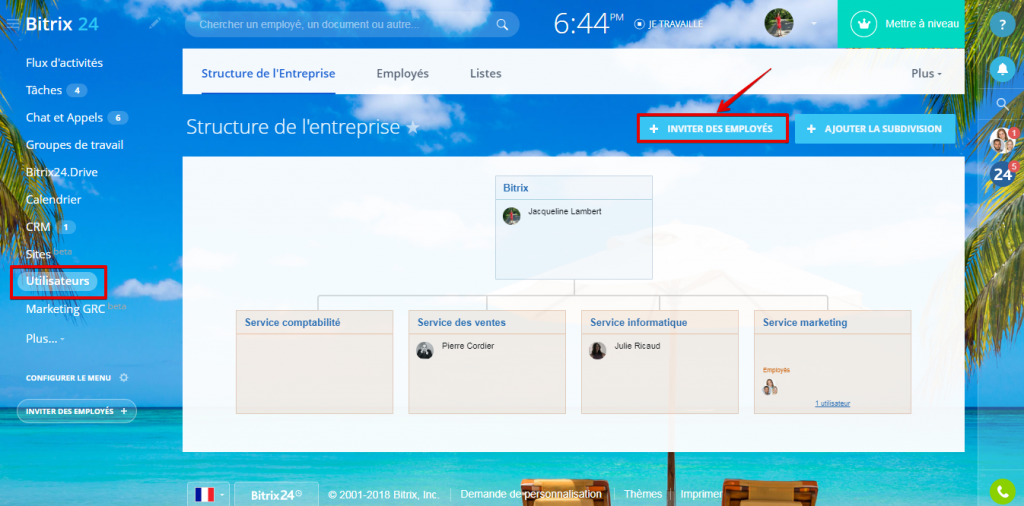
Task: Switch to the Employés tab
Action: tap(402, 73)
